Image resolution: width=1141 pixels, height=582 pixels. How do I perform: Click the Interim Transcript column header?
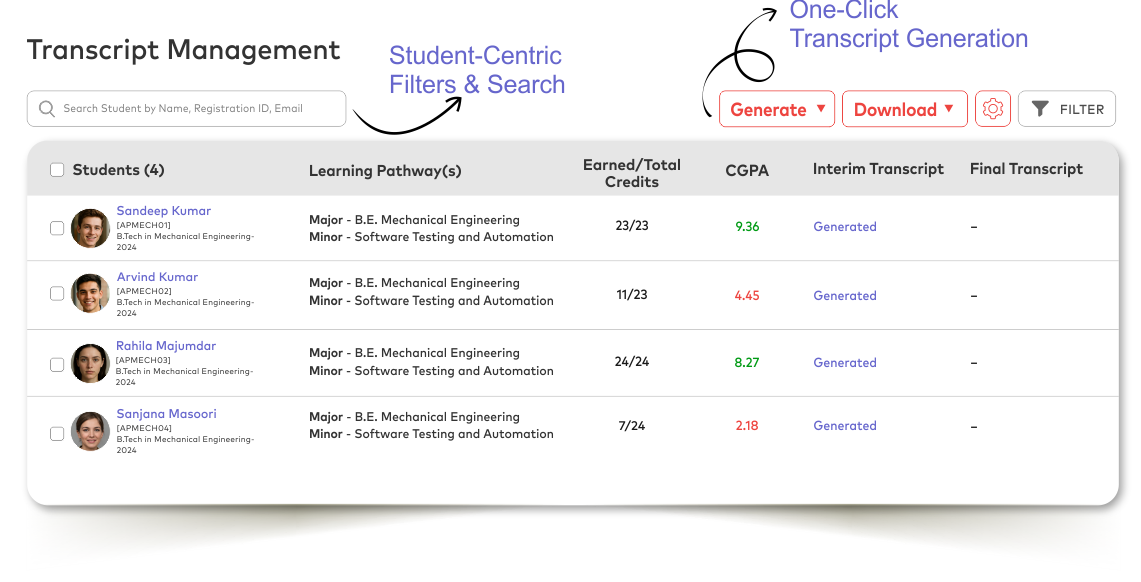878,169
